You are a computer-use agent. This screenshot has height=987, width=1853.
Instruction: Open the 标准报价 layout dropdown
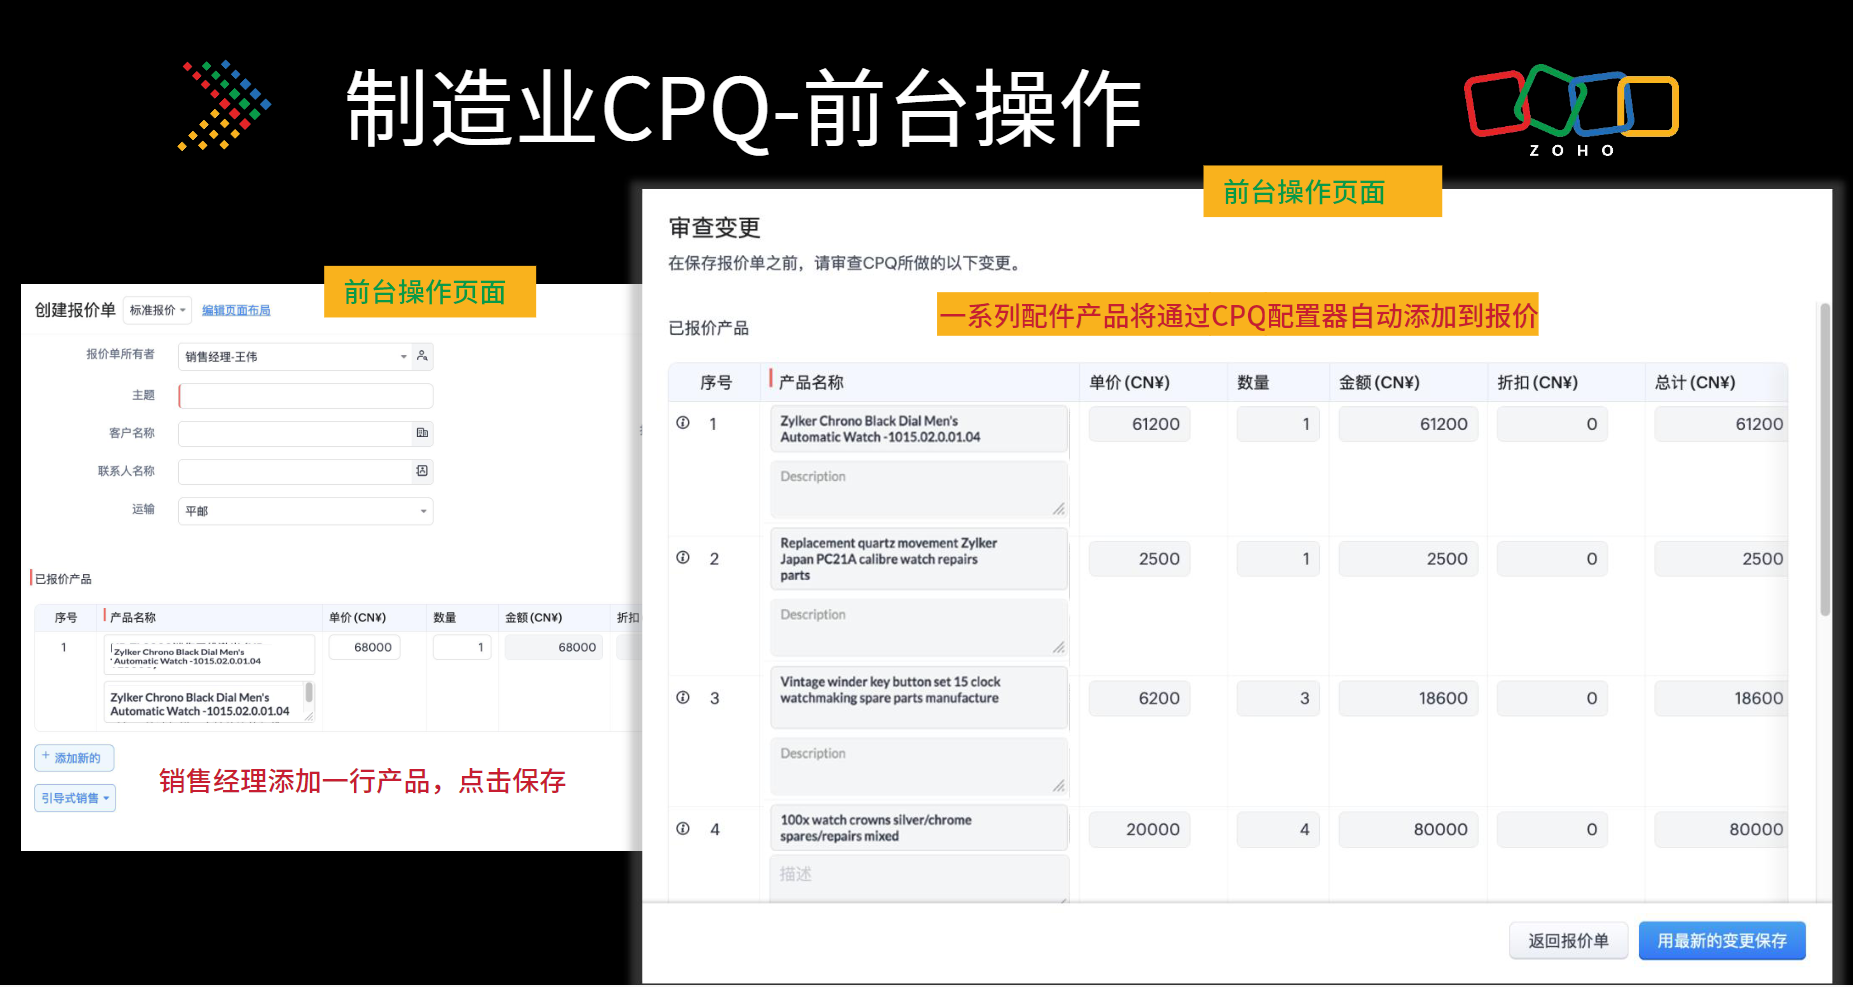point(158,310)
